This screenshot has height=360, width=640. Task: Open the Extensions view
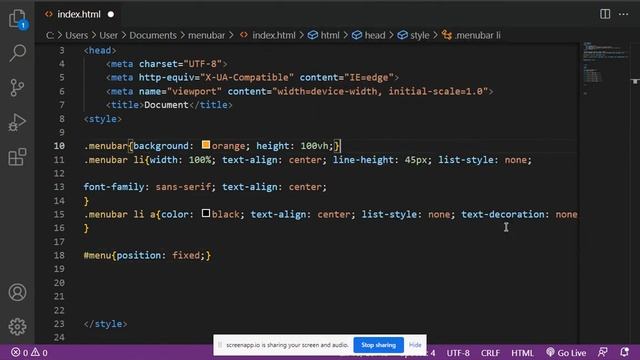17,157
